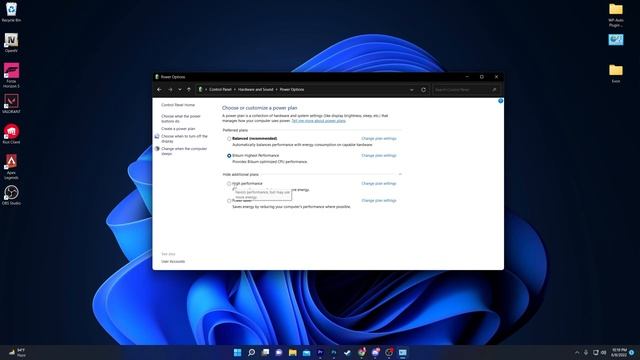Select the Bitsum Highest Performance plan

tap(229, 156)
